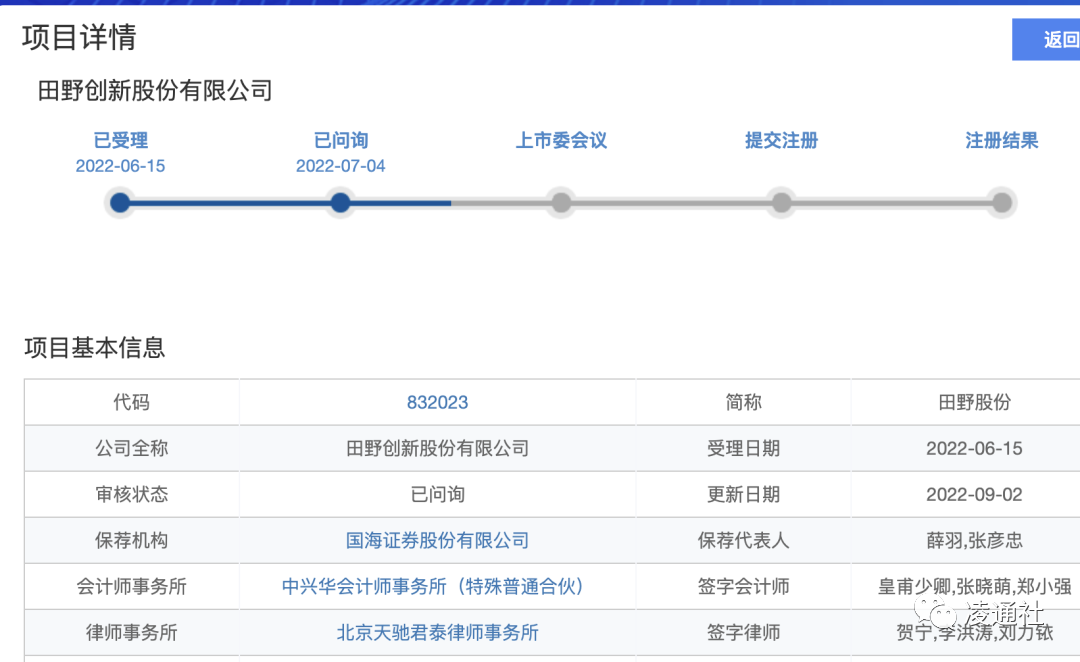Click the 代码 label cell
This screenshot has width=1080, height=662.
coord(132,402)
